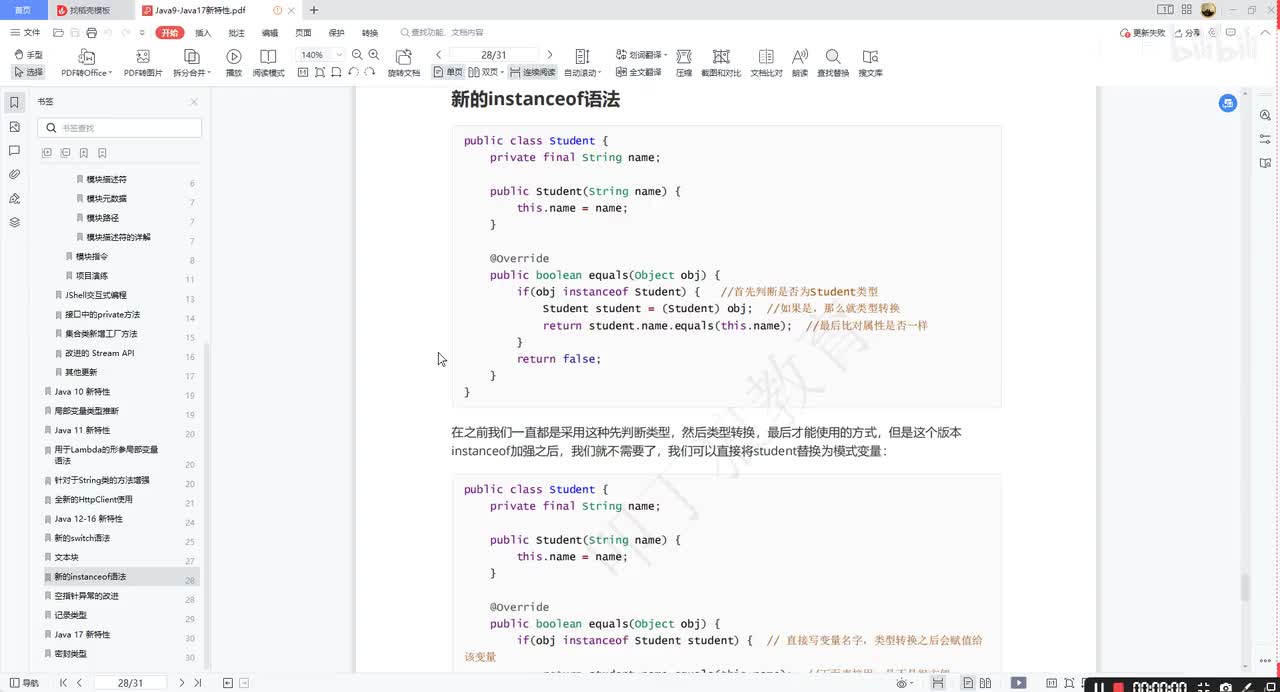Click the open folder icon in quick access
This screenshot has height=692, width=1280.
(59, 33)
